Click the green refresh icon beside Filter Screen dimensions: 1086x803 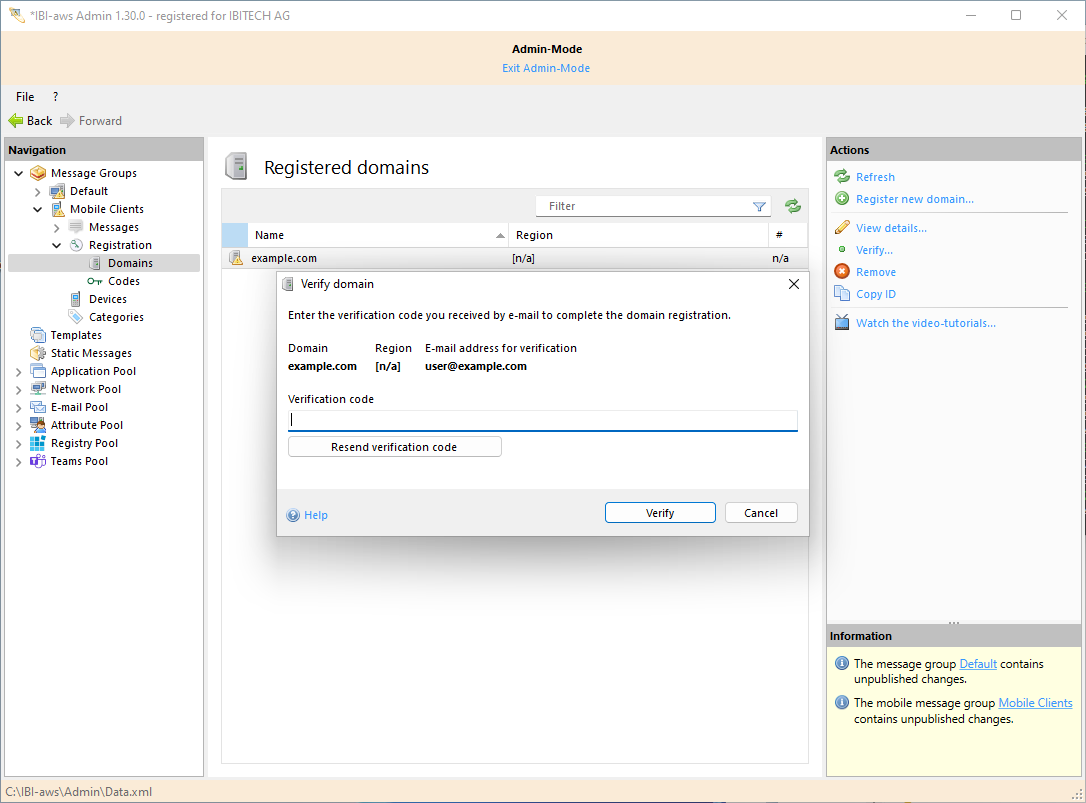tap(793, 206)
